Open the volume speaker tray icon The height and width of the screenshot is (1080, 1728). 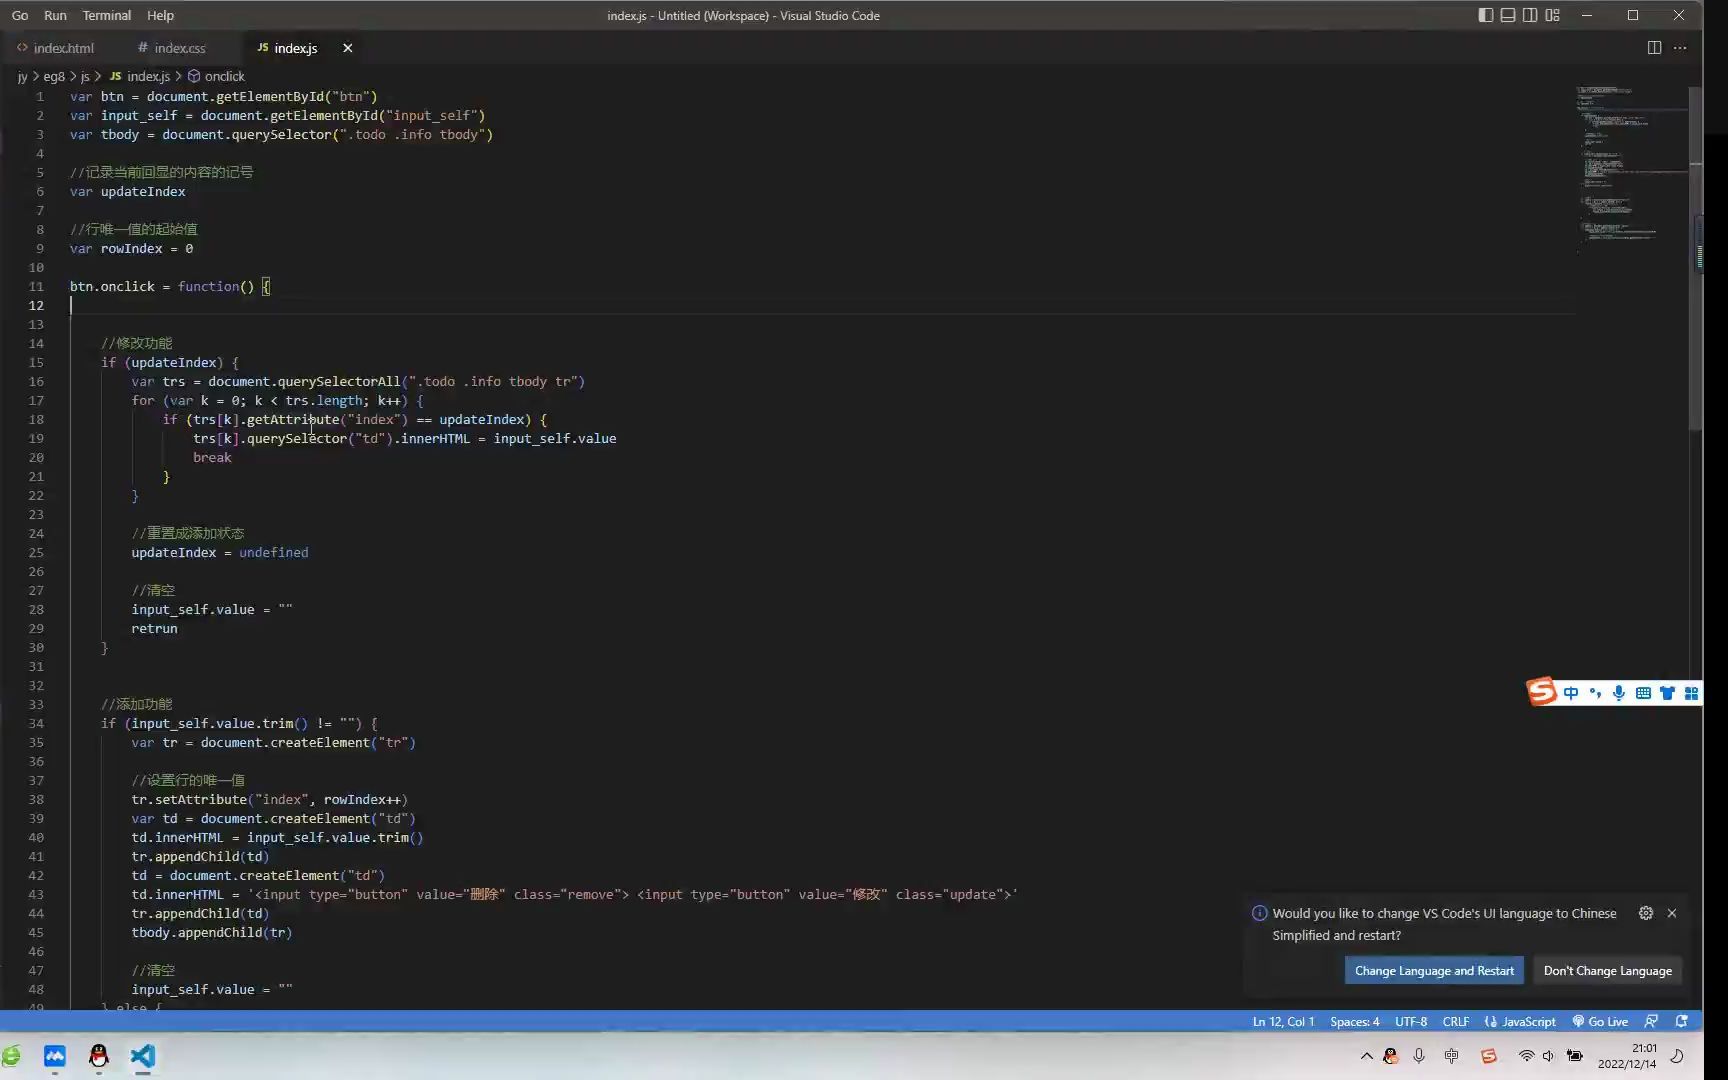[x=1548, y=1056]
